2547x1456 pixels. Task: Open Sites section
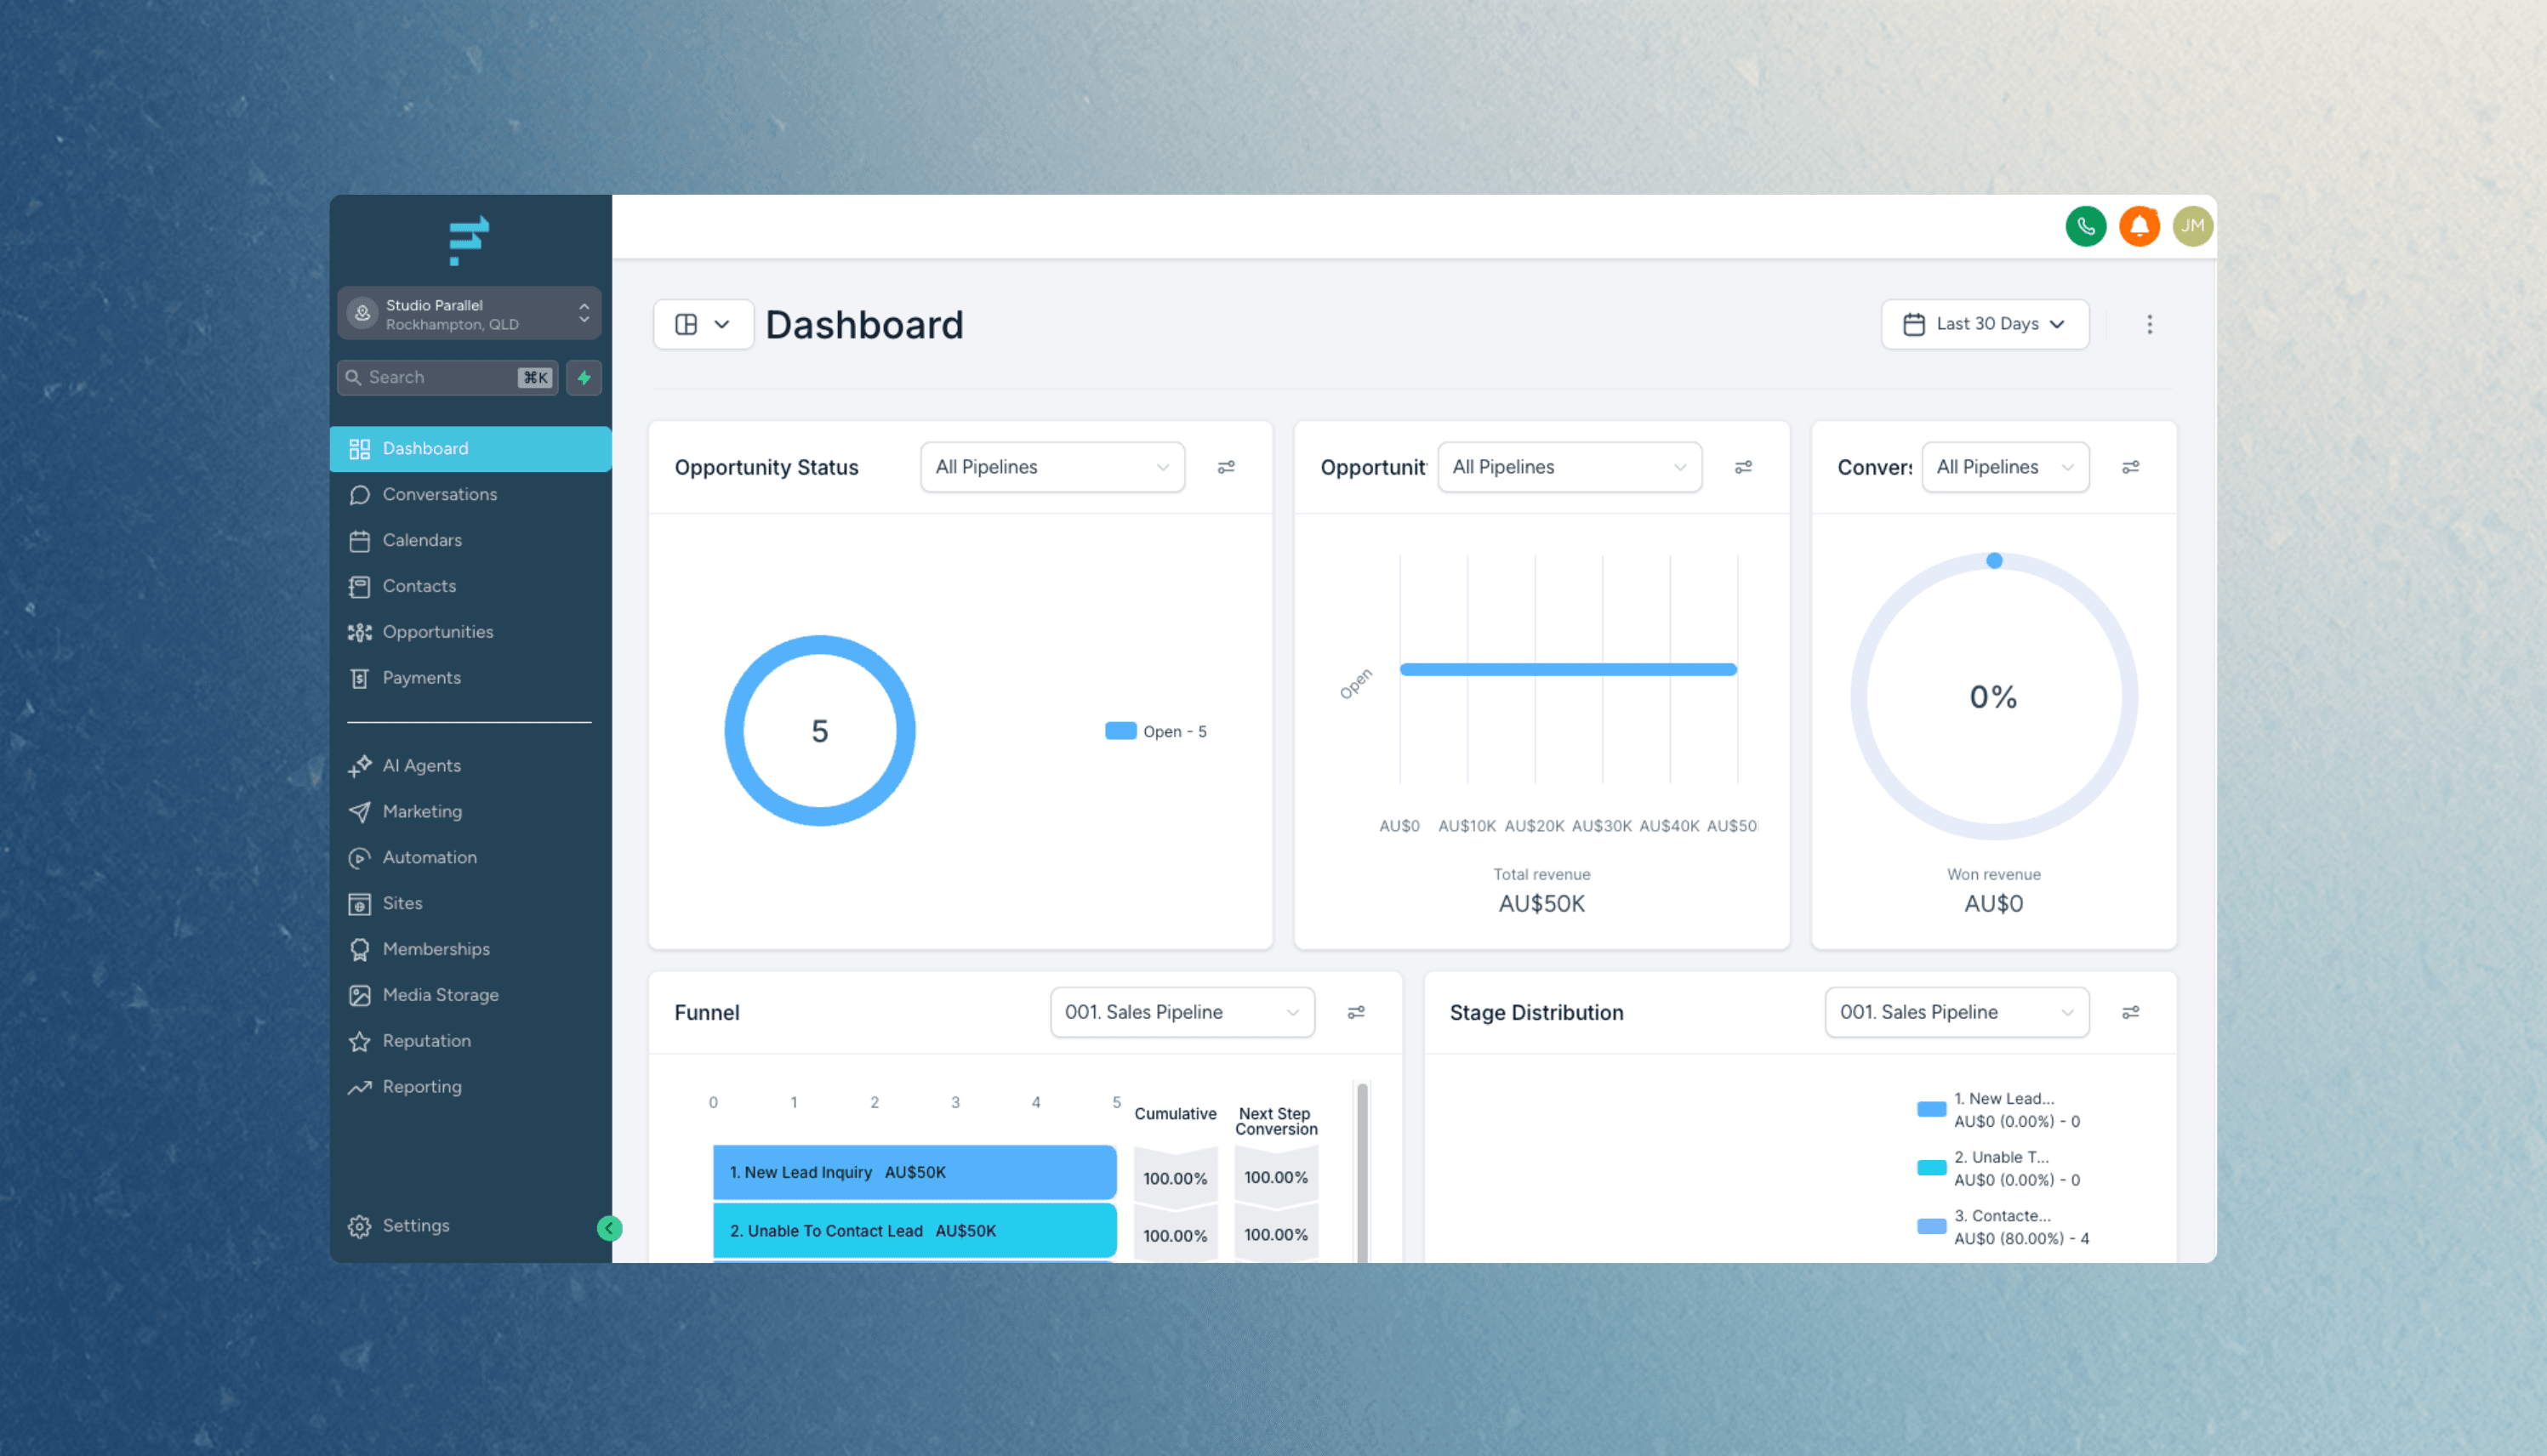tap(470, 904)
